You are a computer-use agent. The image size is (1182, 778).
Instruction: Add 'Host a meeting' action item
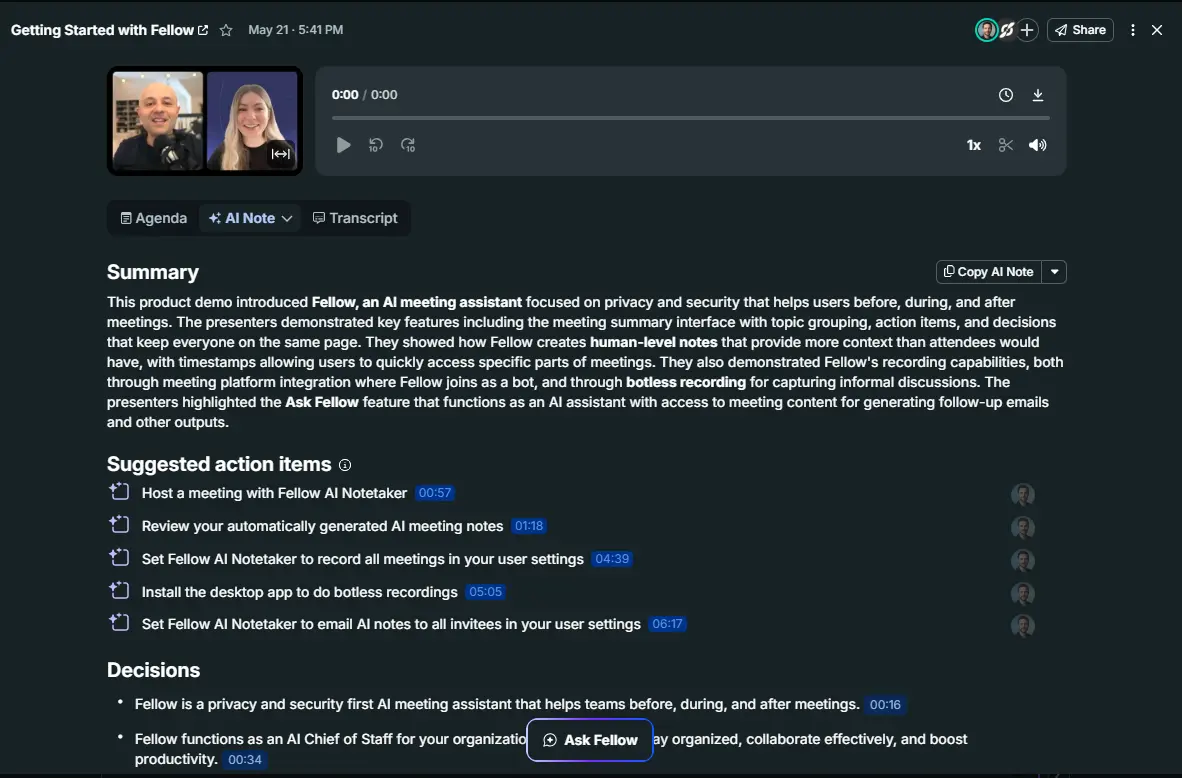tap(119, 492)
